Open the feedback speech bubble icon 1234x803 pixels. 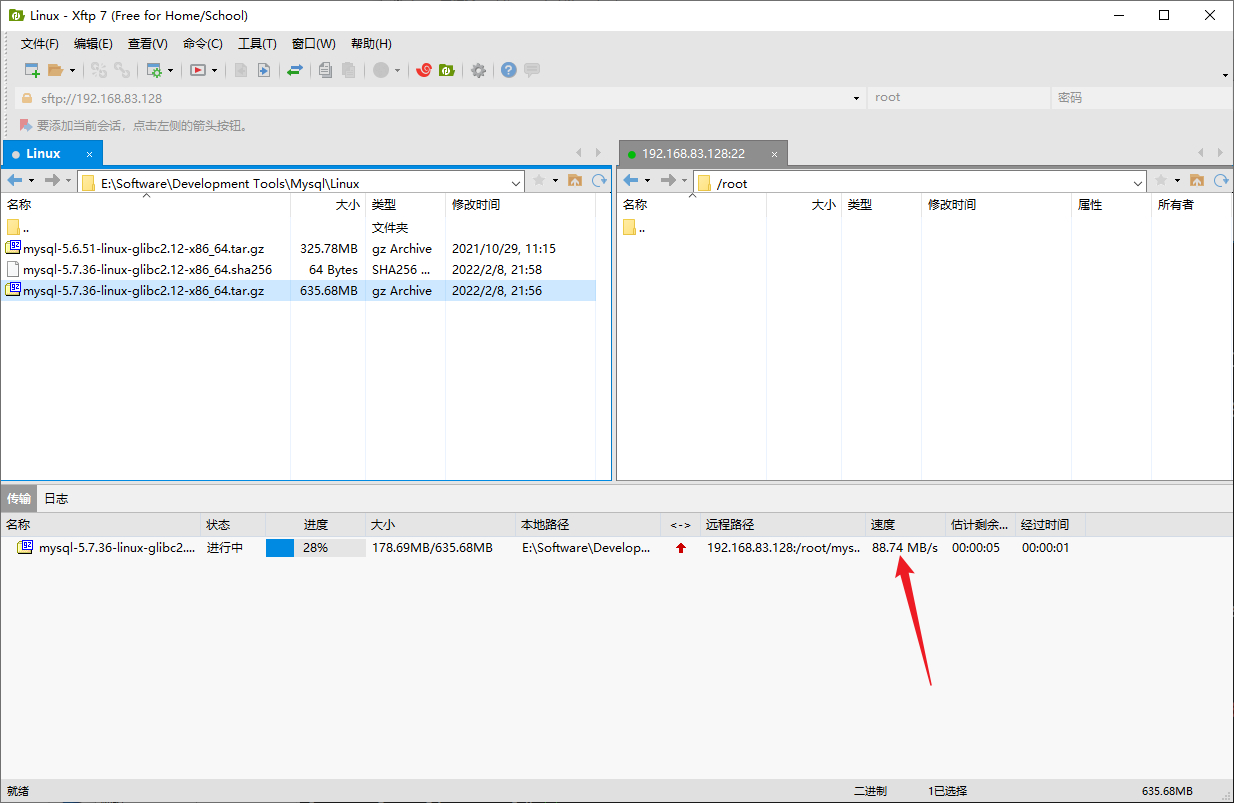coord(531,70)
